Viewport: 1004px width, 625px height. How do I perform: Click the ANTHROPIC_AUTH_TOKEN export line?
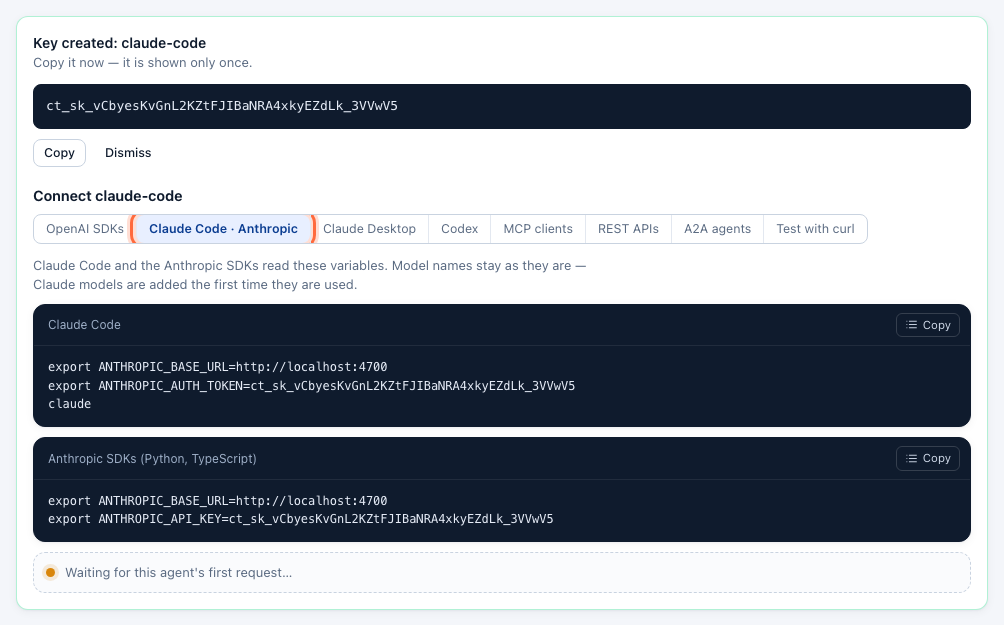click(311, 386)
